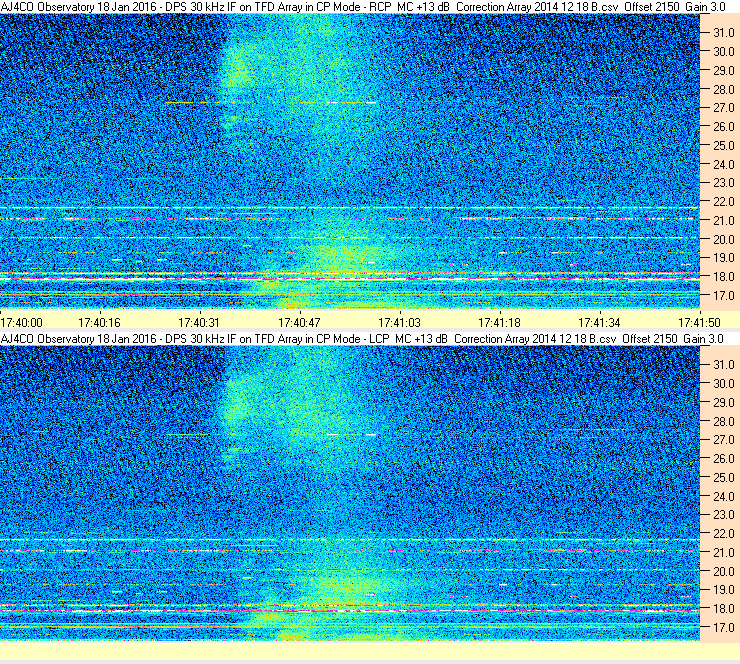The height and width of the screenshot is (664, 740).
Task: Click the 23.0 frequency label in RCP panel
Action: pos(723,183)
